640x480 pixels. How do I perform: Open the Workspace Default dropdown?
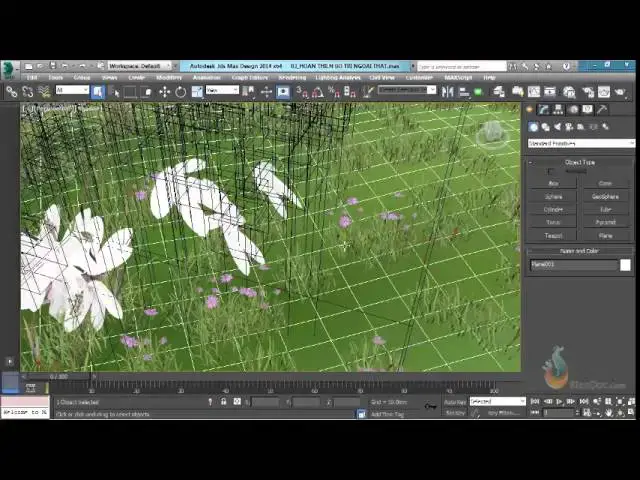point(140,66)
